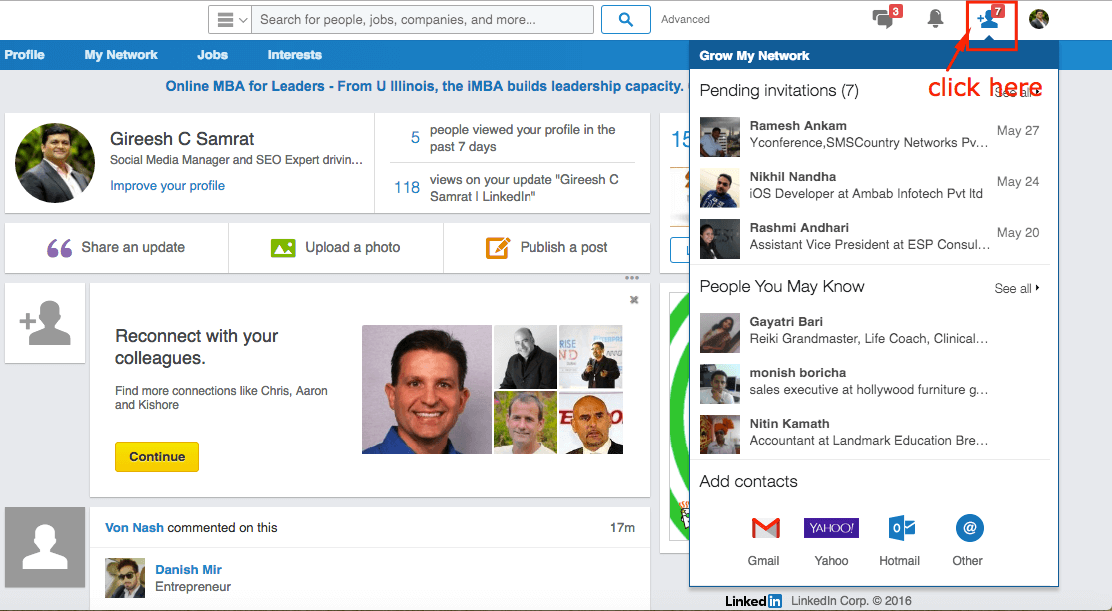Screen dimensions: 1112x611
Task: Add contacts via the Hotmail icon
Action: pos(901,528)
